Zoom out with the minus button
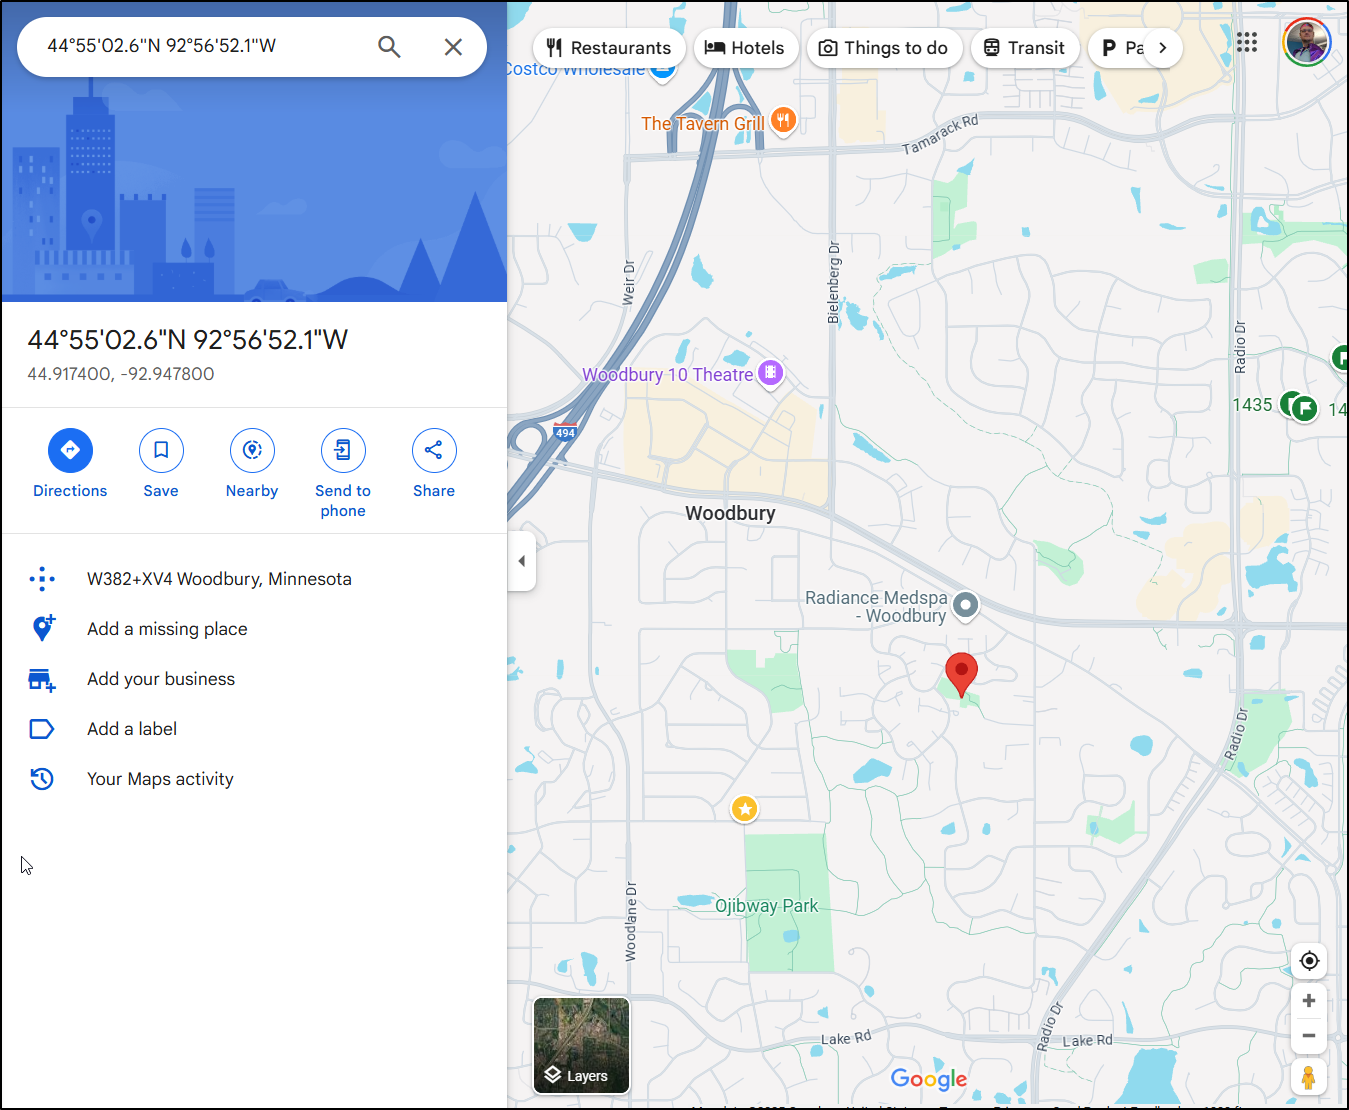Image resolution: width=1349 pixels, height=1110 pixels. (1309, 1036)
